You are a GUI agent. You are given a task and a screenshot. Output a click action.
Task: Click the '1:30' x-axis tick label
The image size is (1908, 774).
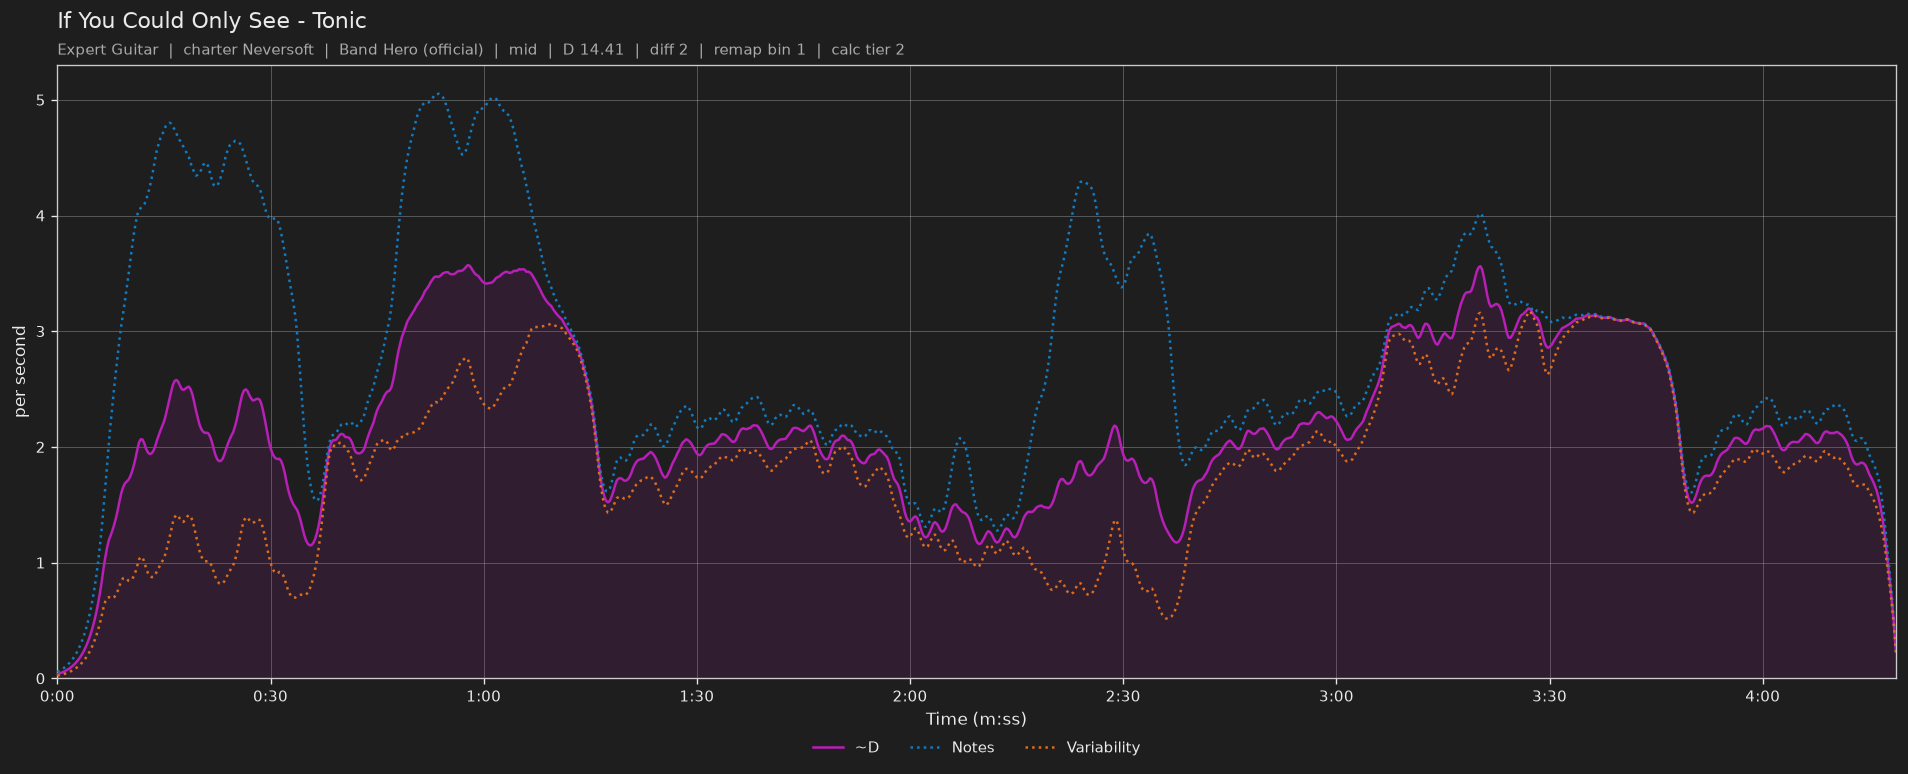pos(697,696)
